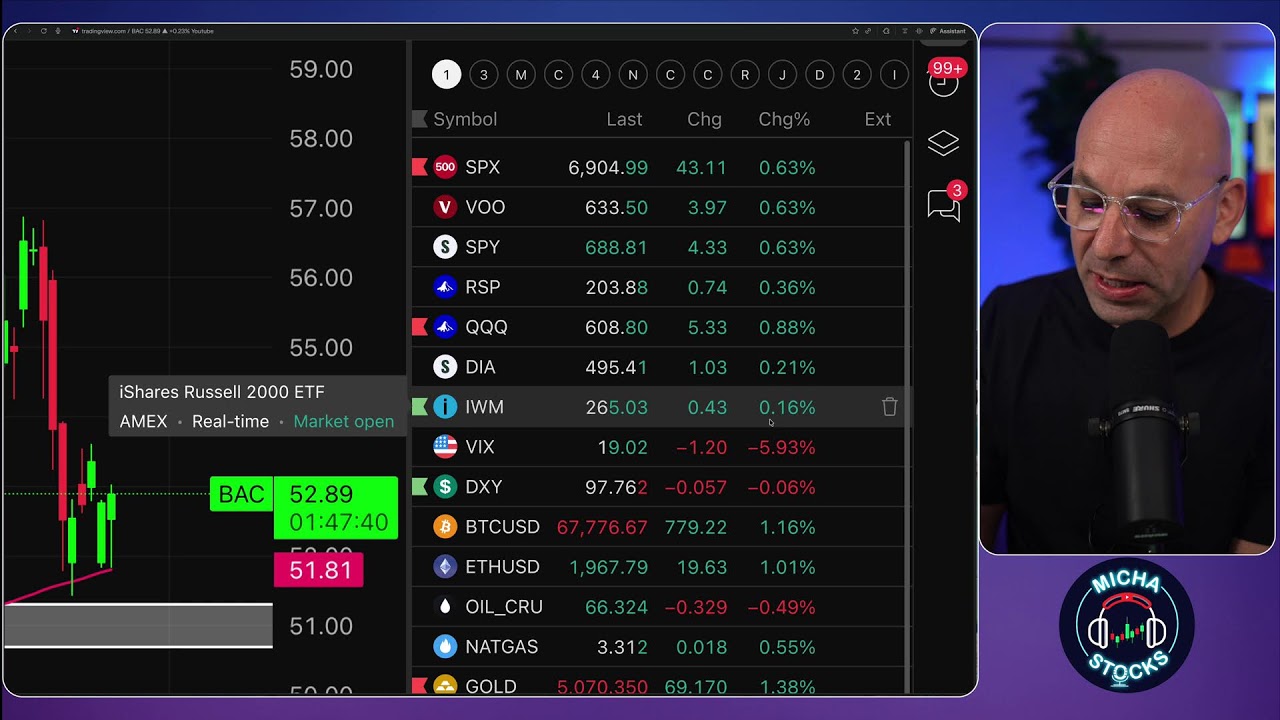Image resolution: width=1280 pixels, height=720 pixels.
Task: Reload the page with the browser refresh icon
Action: click(43, 31)
